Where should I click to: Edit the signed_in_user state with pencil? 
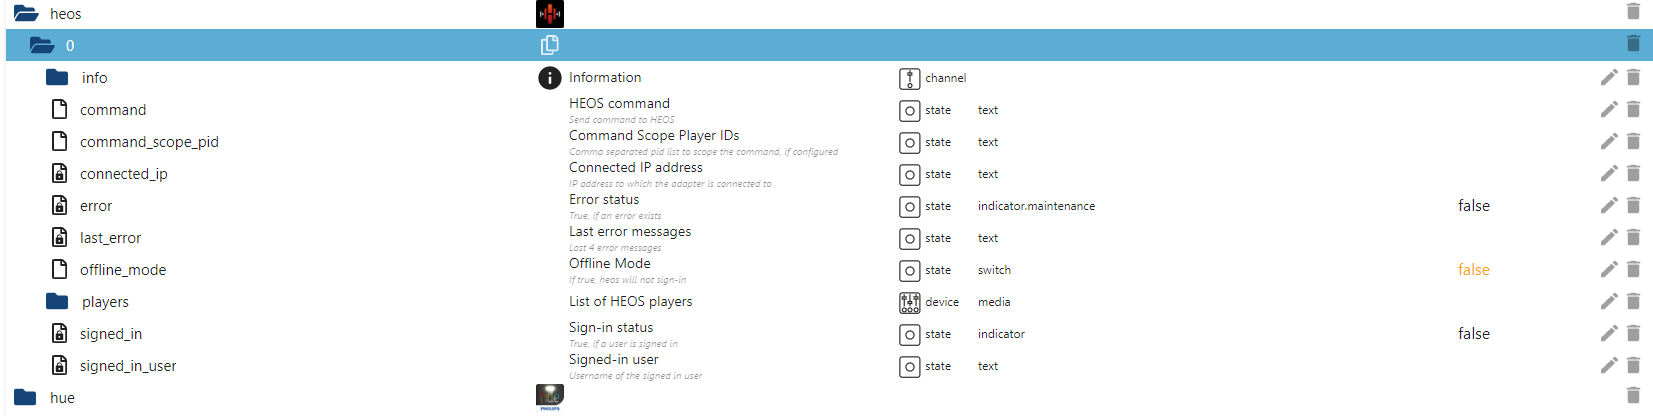tap(1608, 365)
